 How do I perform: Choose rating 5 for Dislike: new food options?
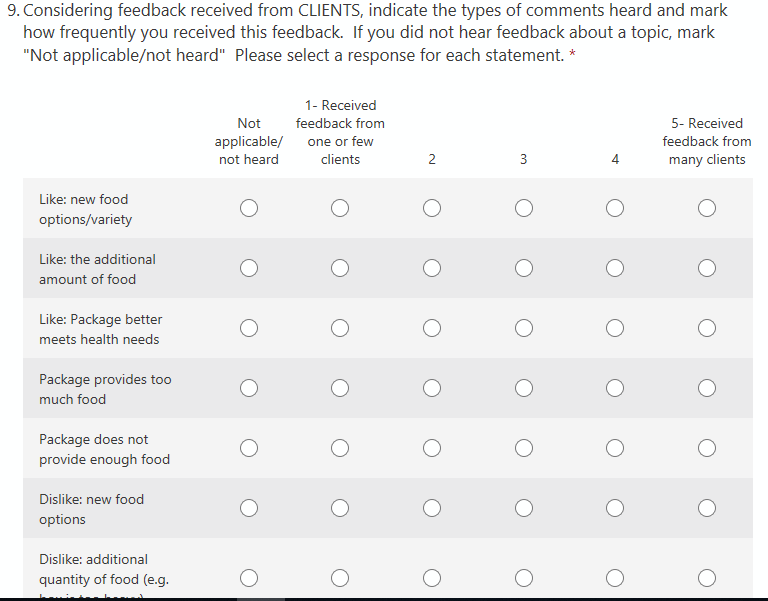click(707, 508)
